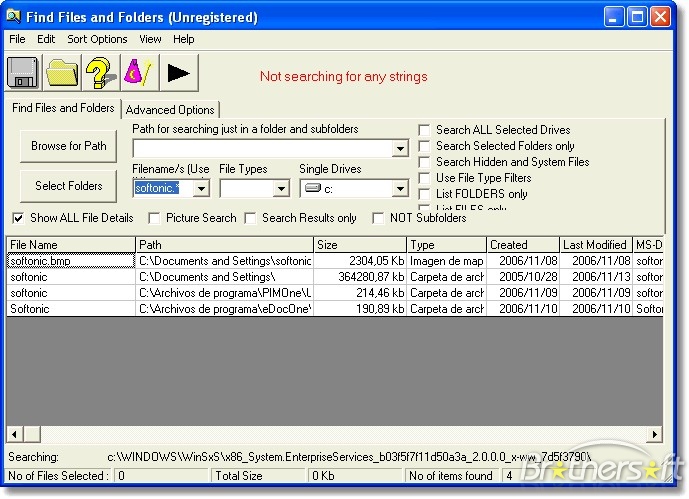689x499 pixels.
Task: Click created date 2005/10/28
Action: coord(523,277)
